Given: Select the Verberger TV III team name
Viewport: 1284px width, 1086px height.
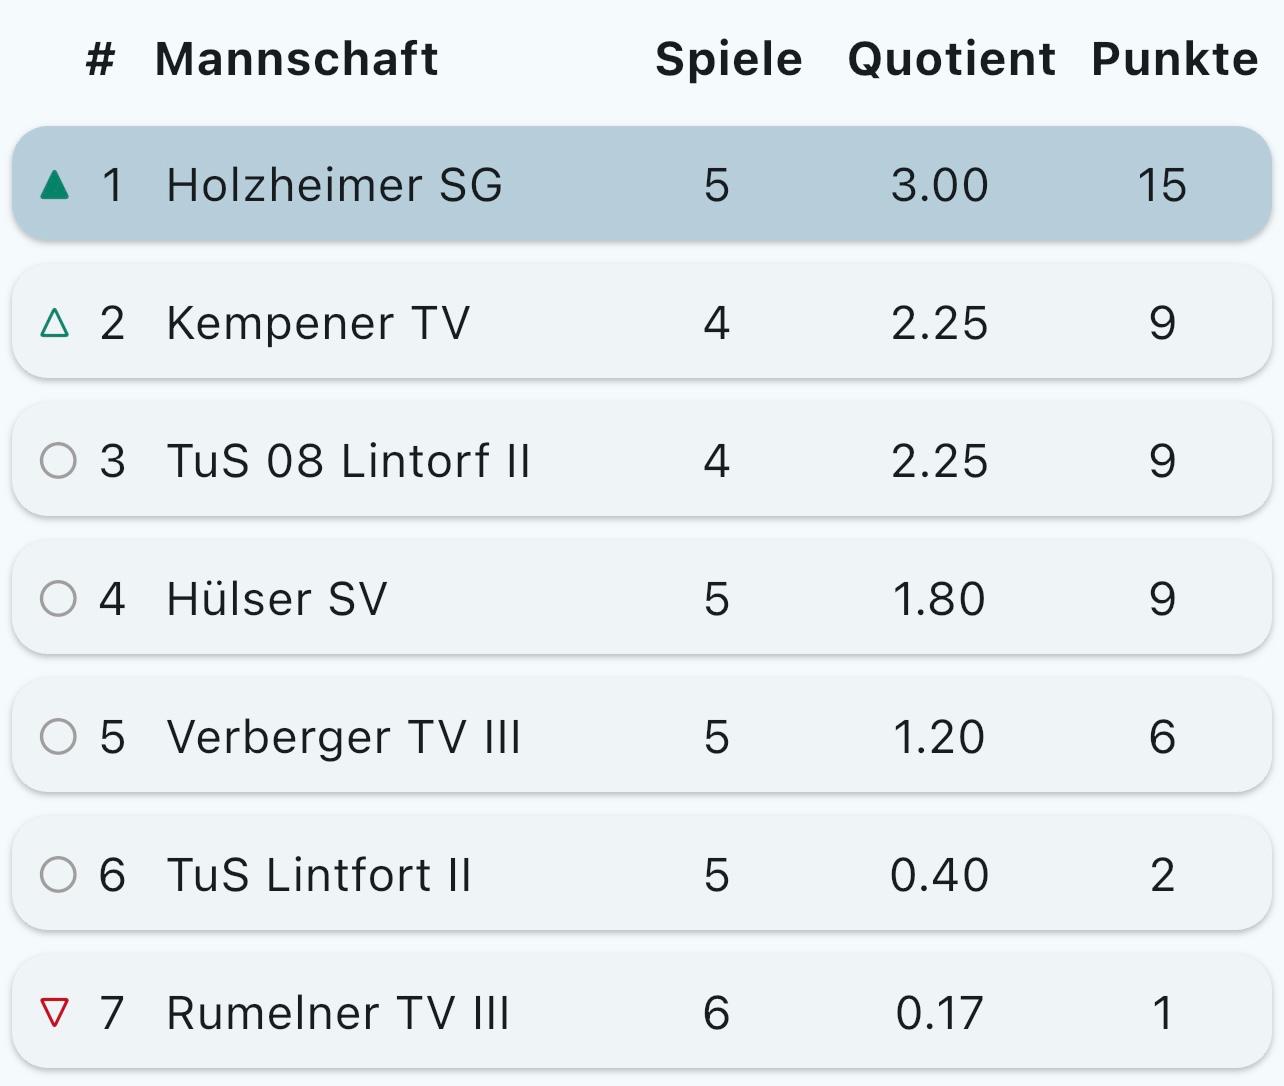Looking at the screenshot, I should (343, 737).
